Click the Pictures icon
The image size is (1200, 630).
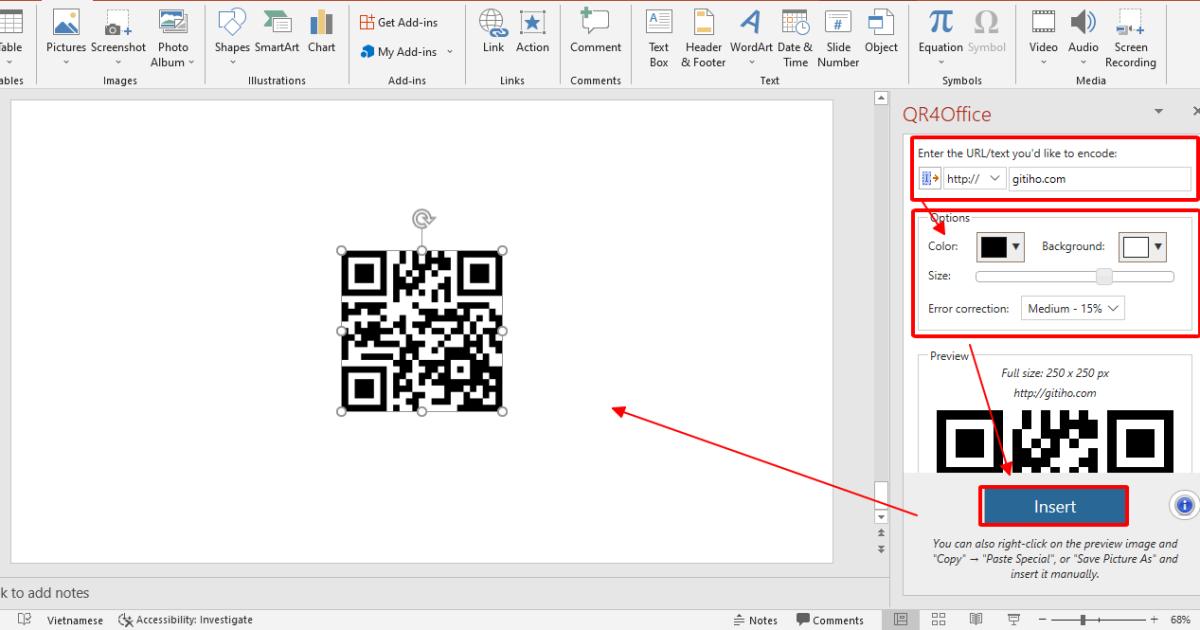(x=65, y=35)
